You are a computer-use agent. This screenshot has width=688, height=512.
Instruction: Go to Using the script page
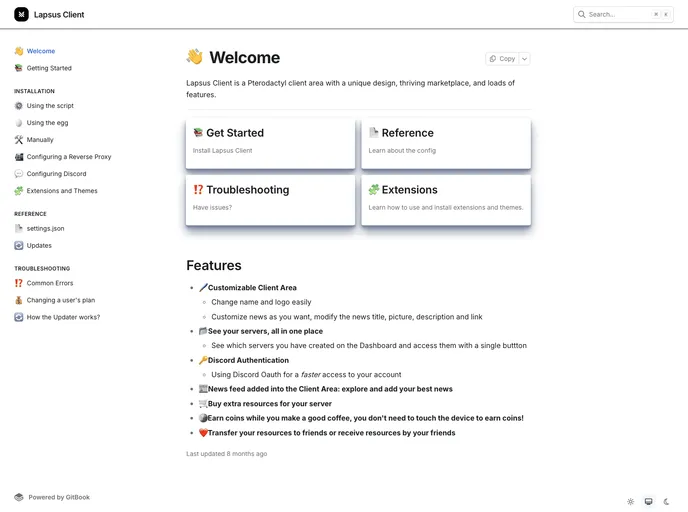coord(50,106)
